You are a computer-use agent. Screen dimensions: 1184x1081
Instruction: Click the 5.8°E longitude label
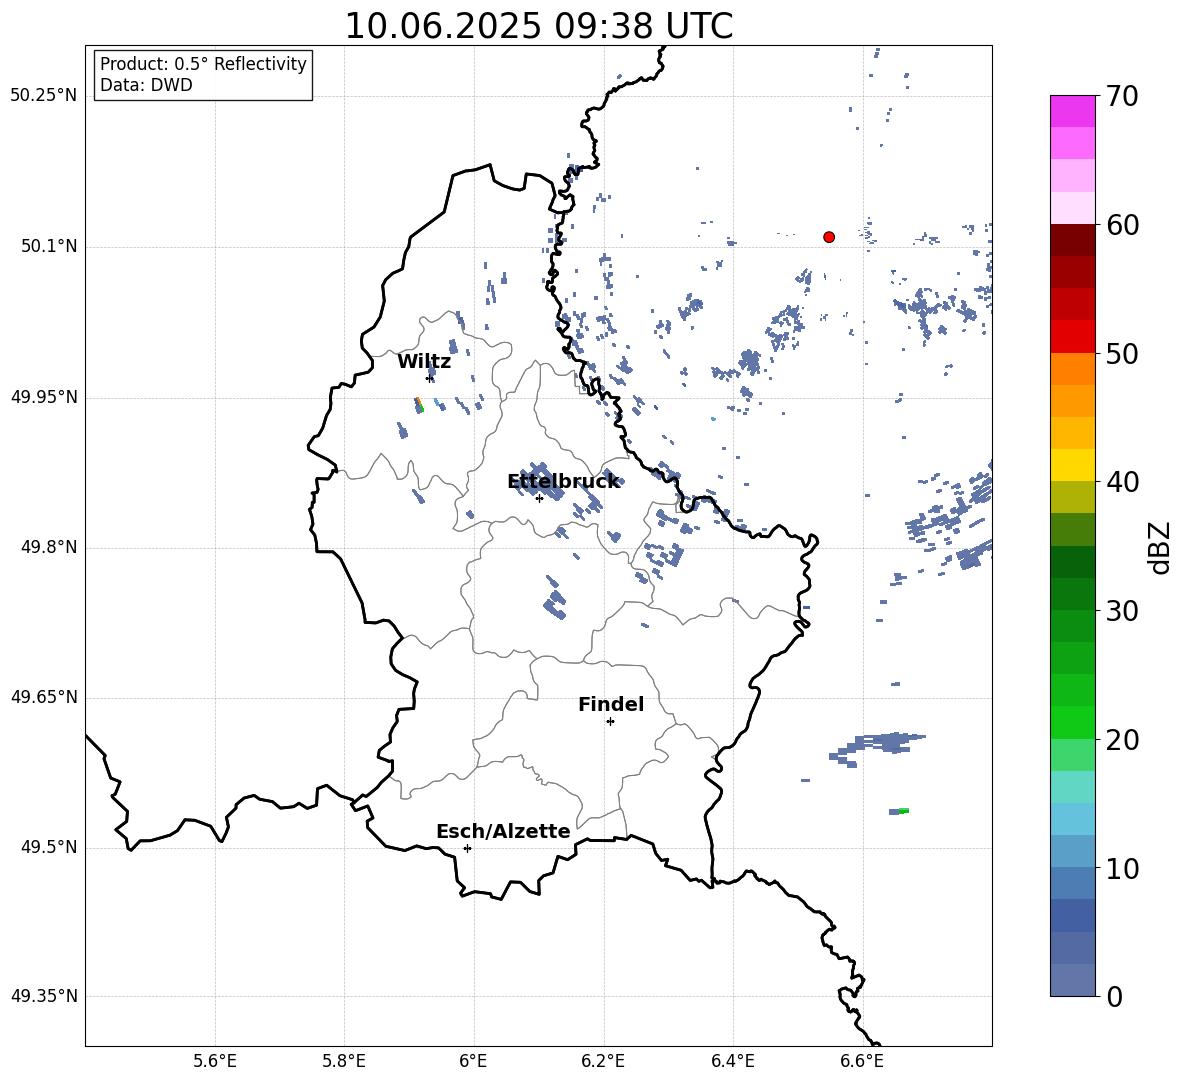344,1061
